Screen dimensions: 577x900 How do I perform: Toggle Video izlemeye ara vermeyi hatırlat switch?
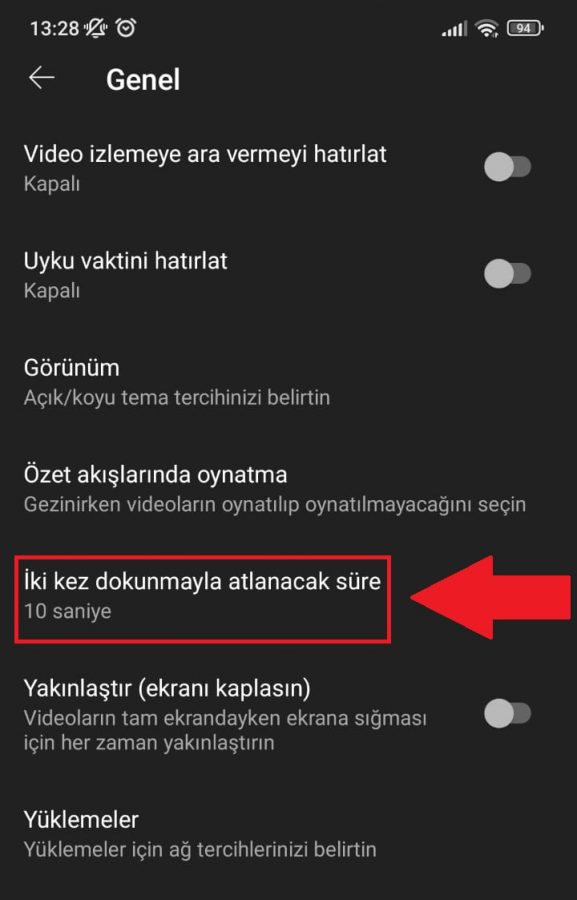508,167
